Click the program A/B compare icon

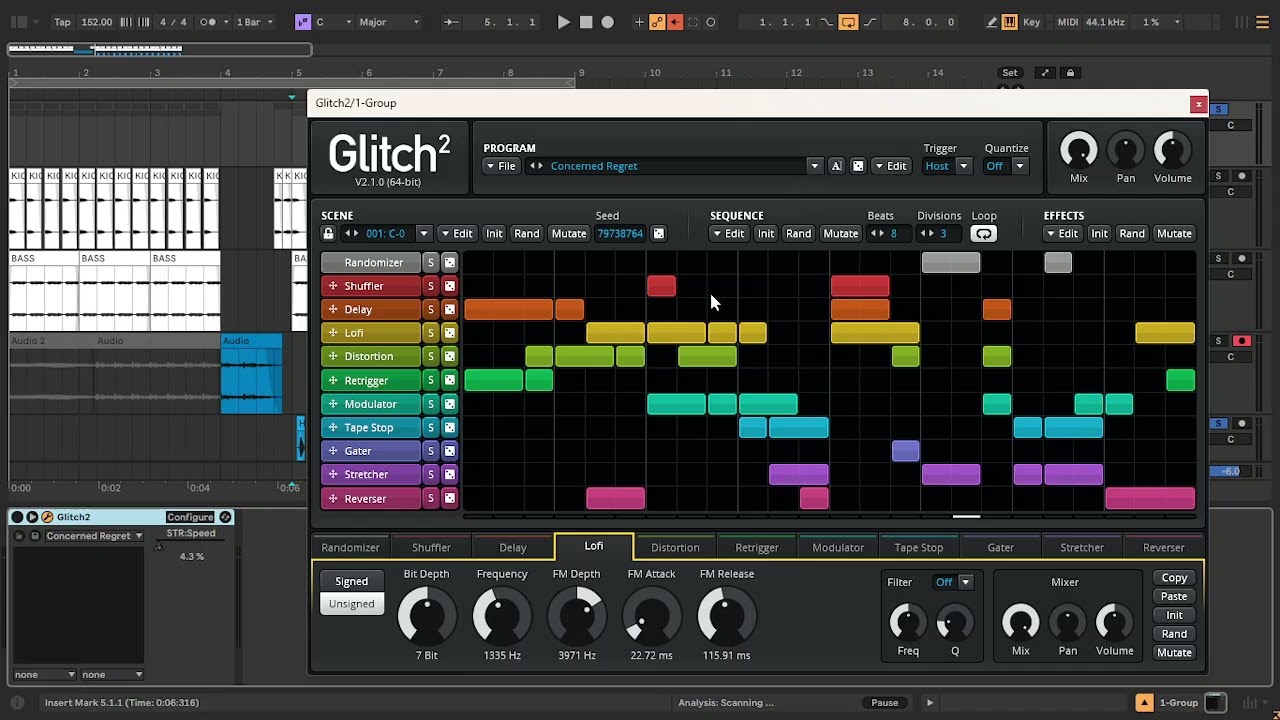(x=836, y=166)
